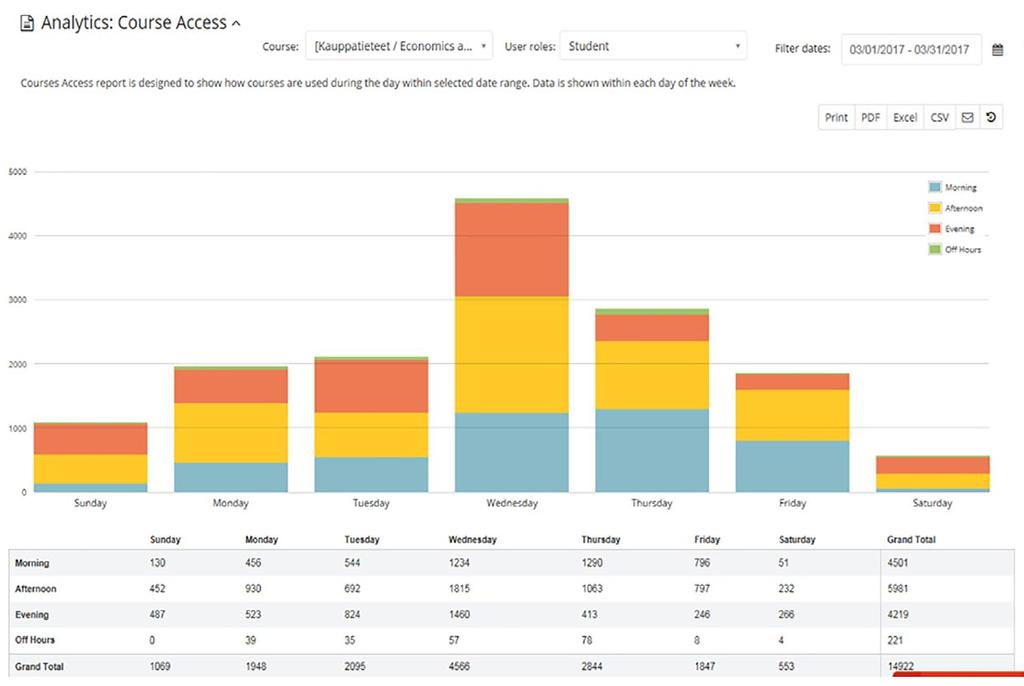The image size is (1024, 686).
Task: Click the report document icon beside Analytics title
Action: (27, 24)
